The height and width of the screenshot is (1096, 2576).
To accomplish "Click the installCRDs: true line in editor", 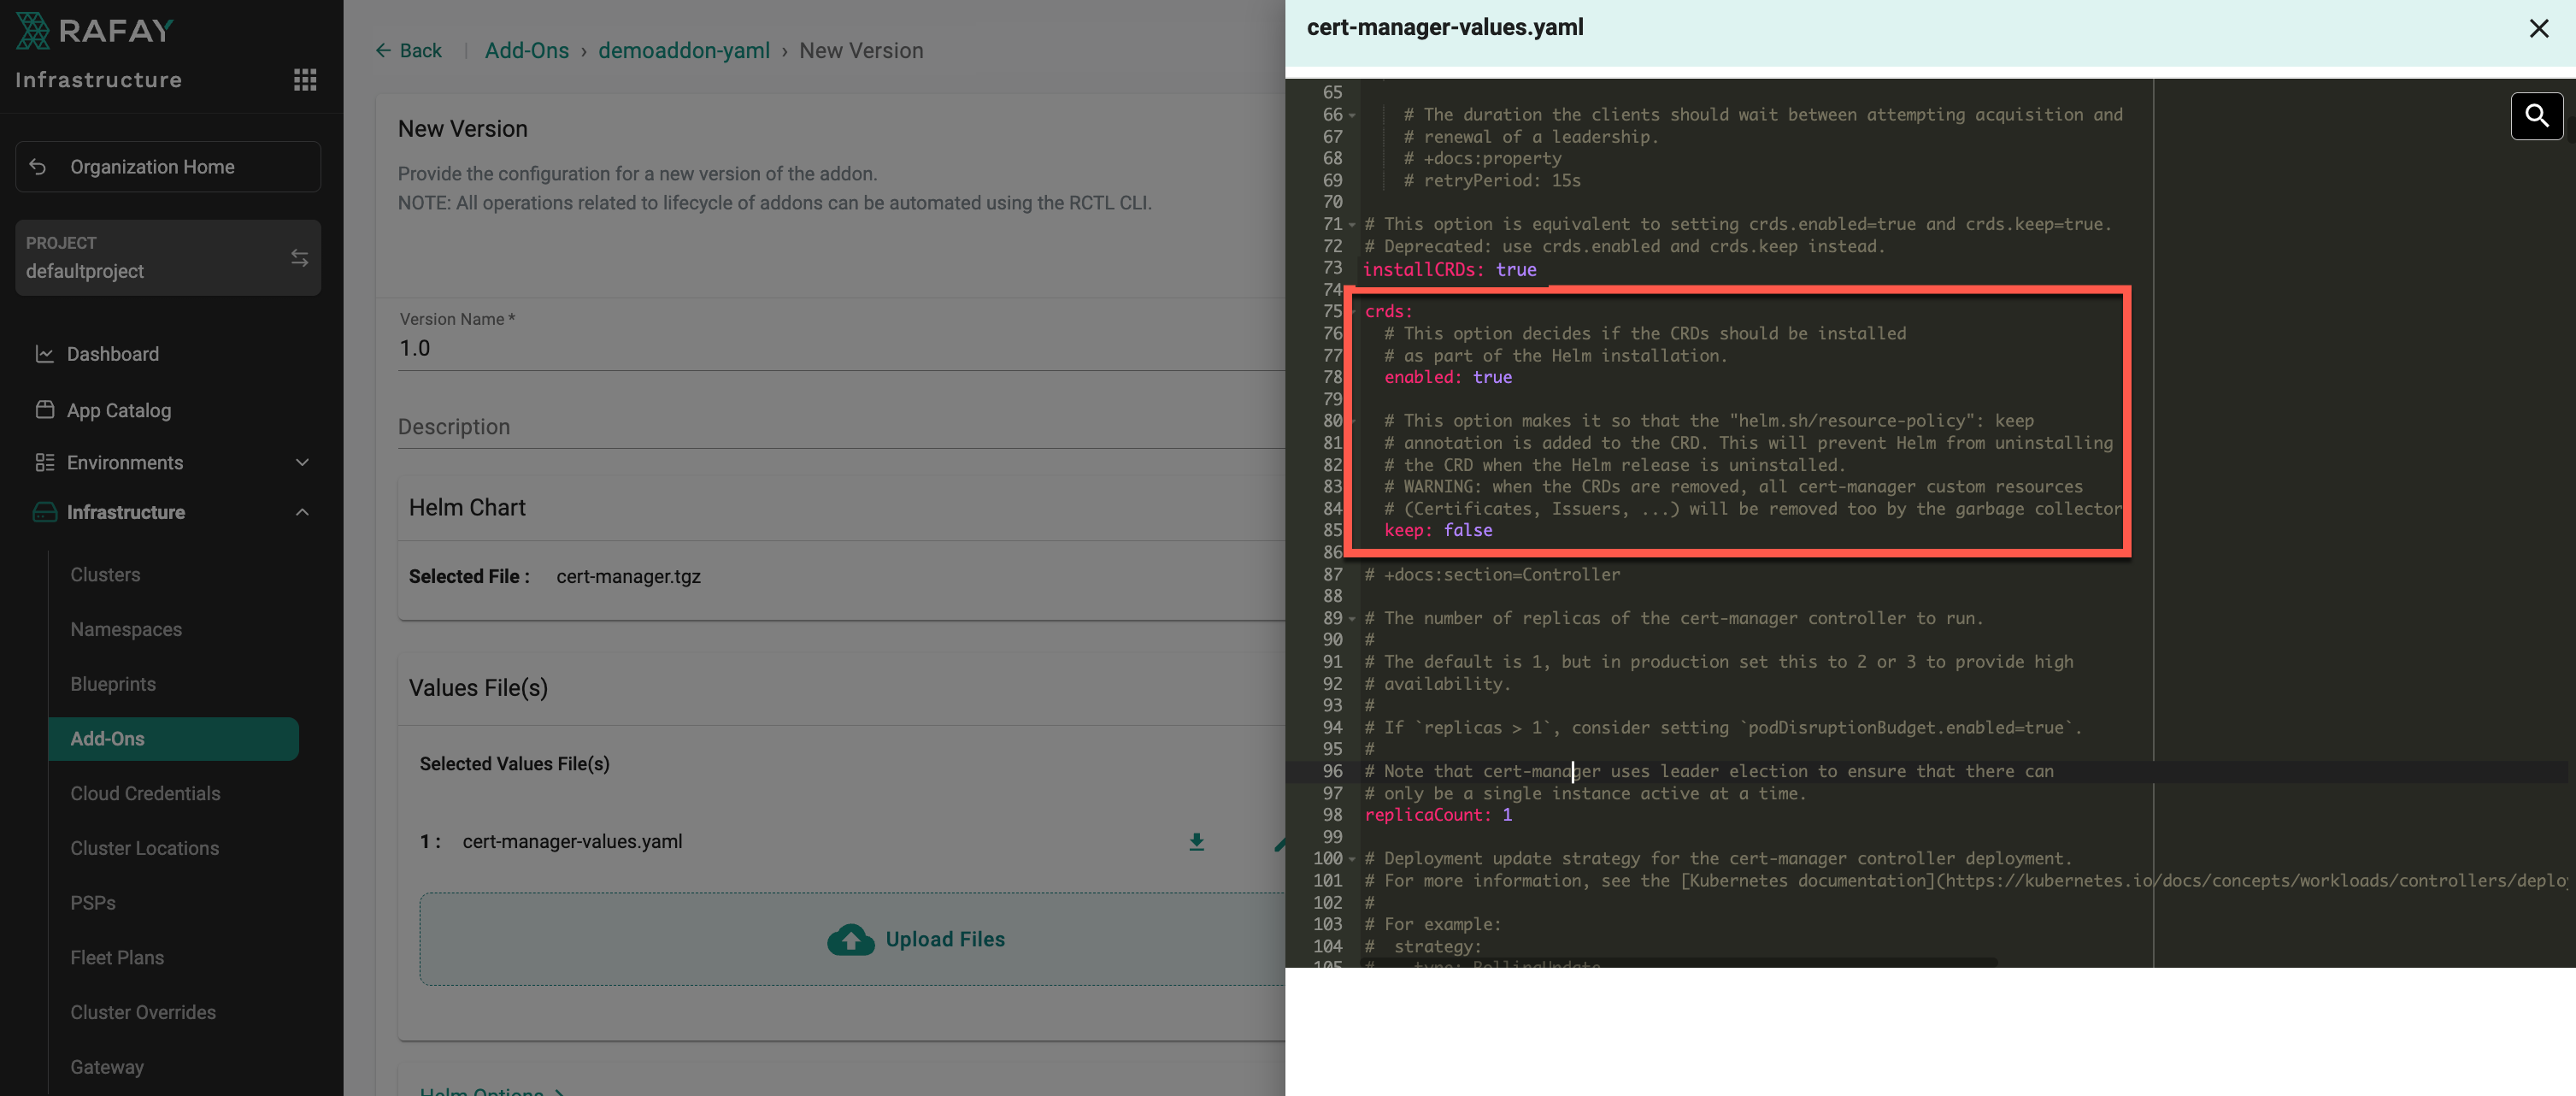I will (x=1449, y=269).
